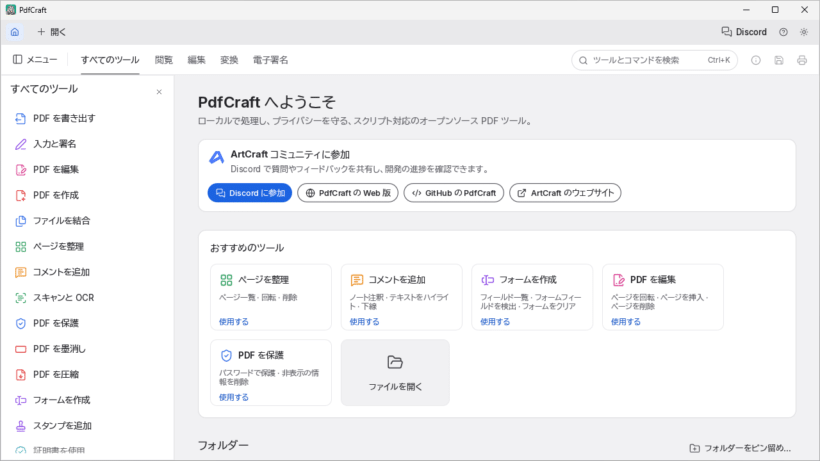Viewport: 820px width, 461px height.
Task: Switch to the 変換 tab
Action: (x=229, y=60)
